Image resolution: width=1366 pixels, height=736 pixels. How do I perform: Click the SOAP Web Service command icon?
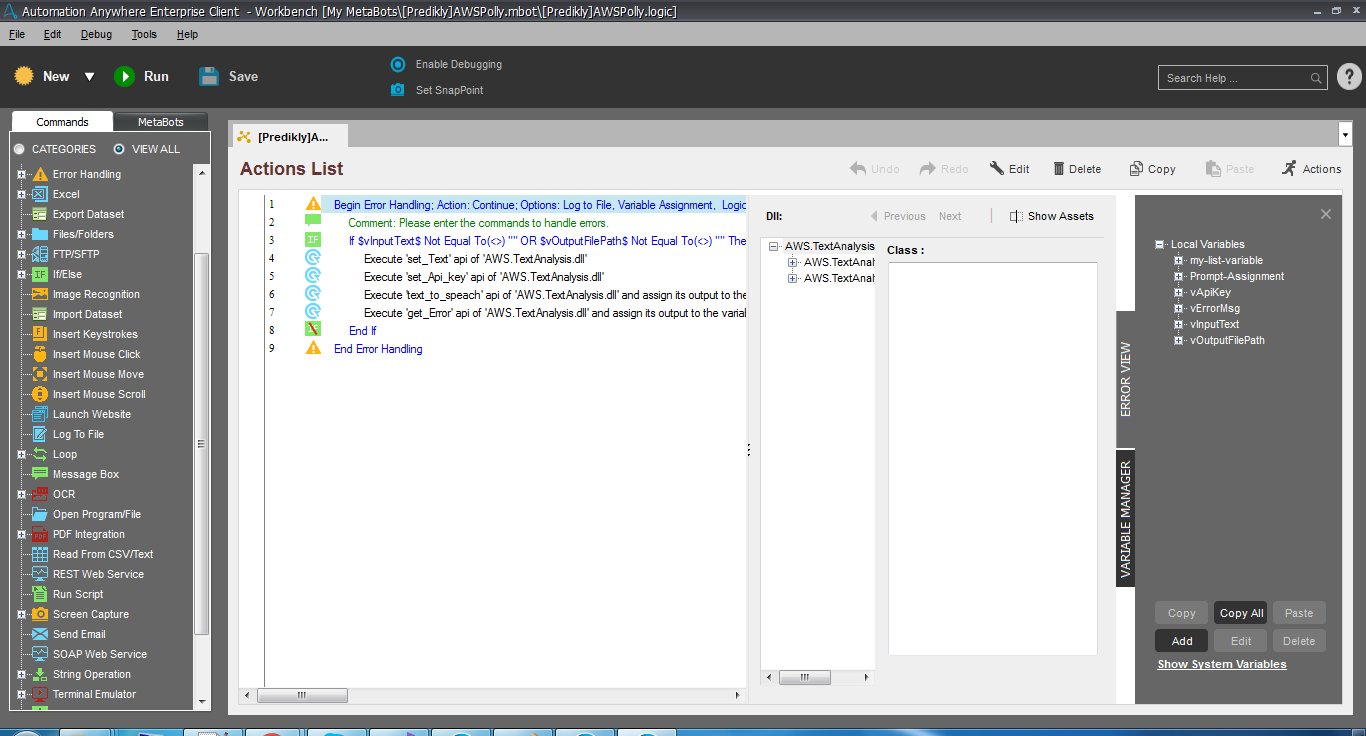pyautogui.click(x=40, y=654)
